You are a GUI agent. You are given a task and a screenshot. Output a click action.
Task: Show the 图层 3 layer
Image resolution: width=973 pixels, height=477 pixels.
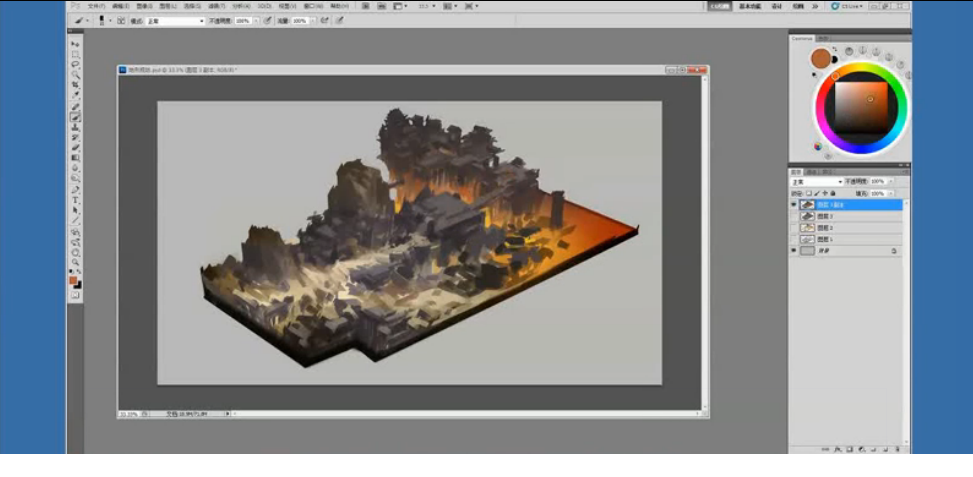pyautogui.click(x=794, y=216)
